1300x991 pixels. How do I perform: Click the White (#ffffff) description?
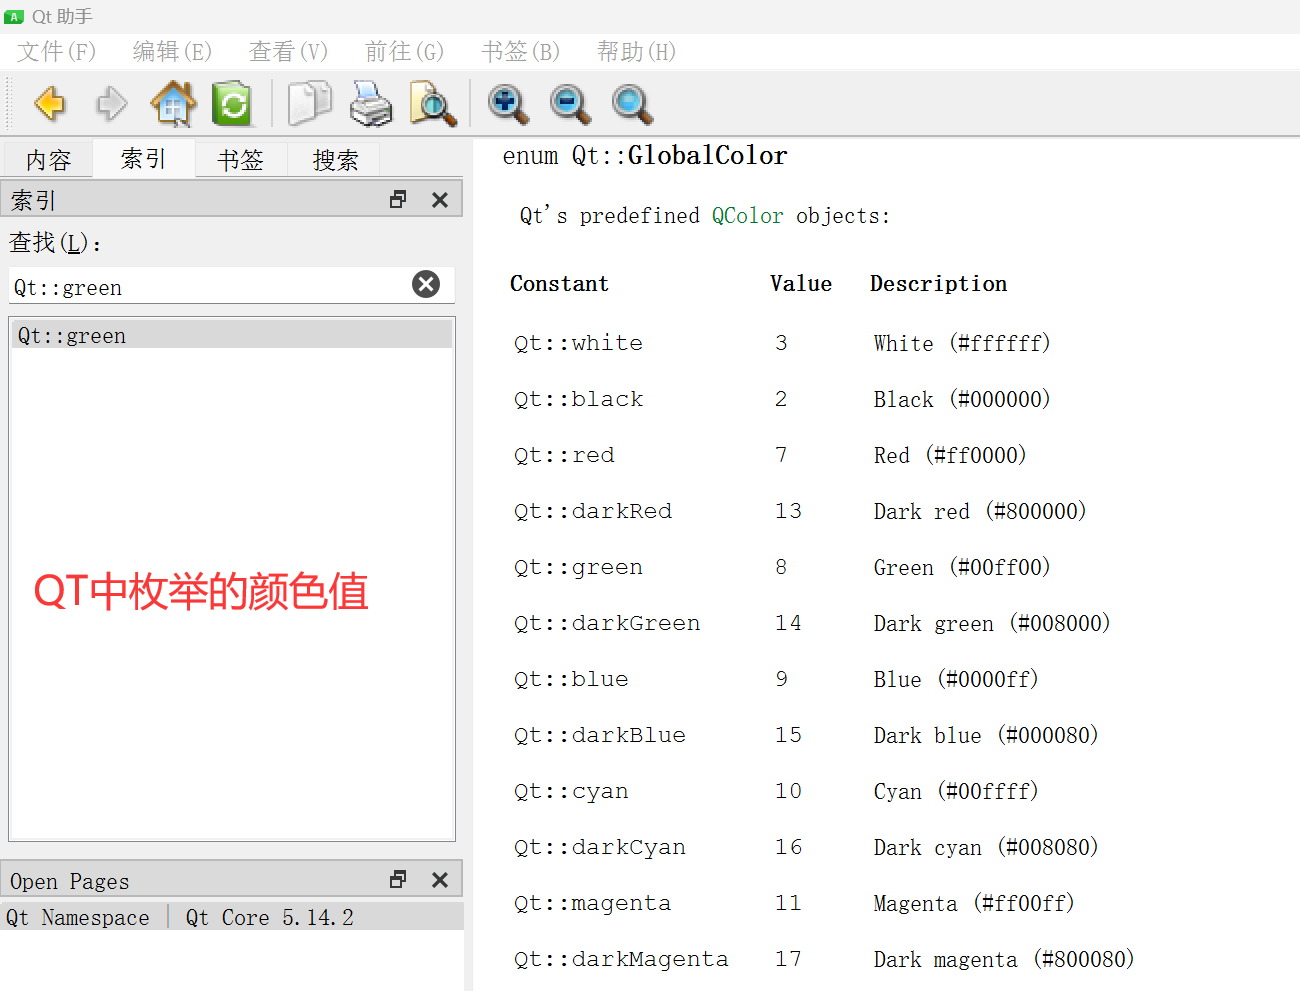pyautogui.click(x=962, y=343)
